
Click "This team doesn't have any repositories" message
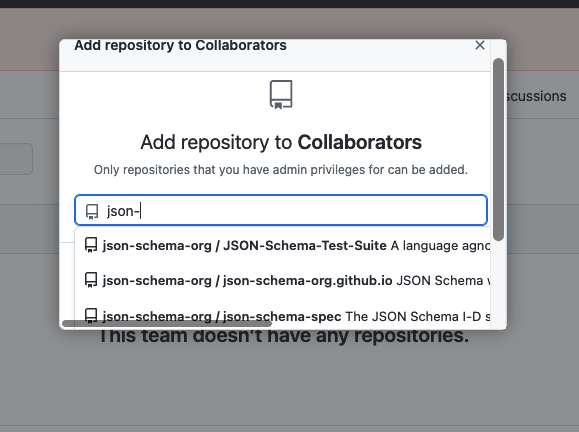(x=284, y=336)
